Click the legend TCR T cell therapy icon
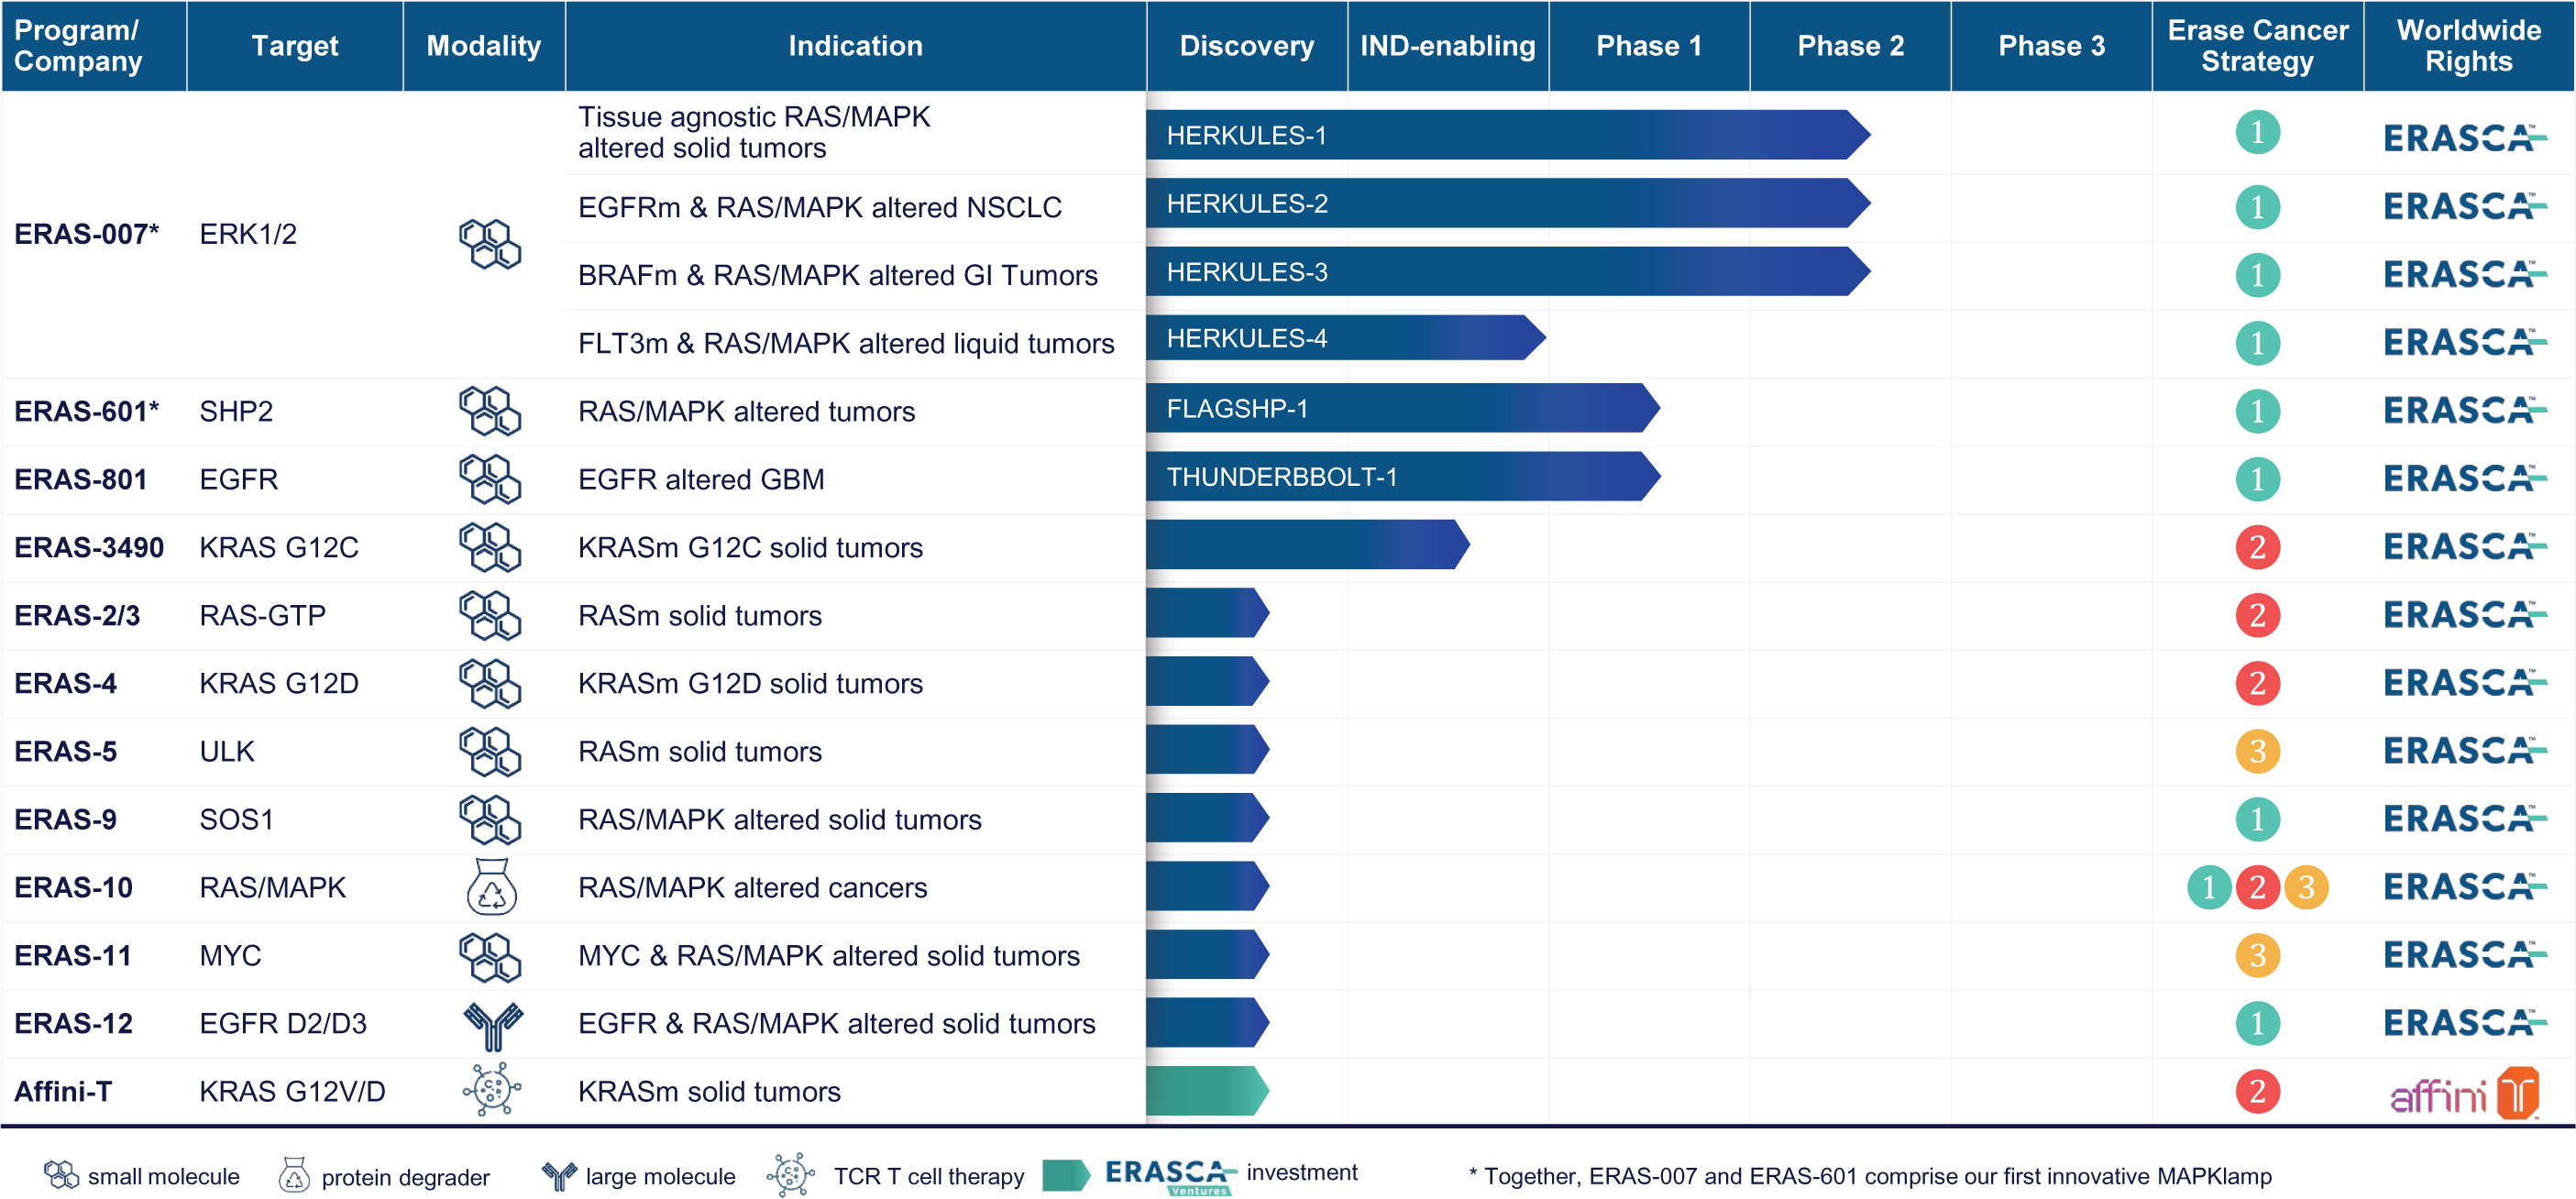The image size is (2576, 1199). coord(790,1175)
